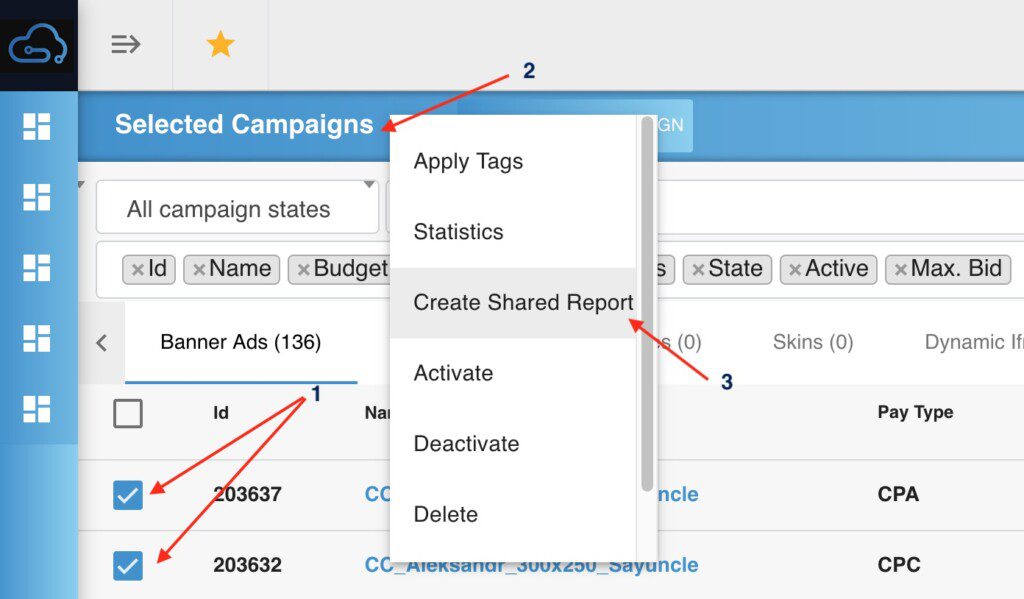Switch to the Banner Ads tab
Image resolution: width=1024 pixels, height=599 pixels.
[240, 343]
